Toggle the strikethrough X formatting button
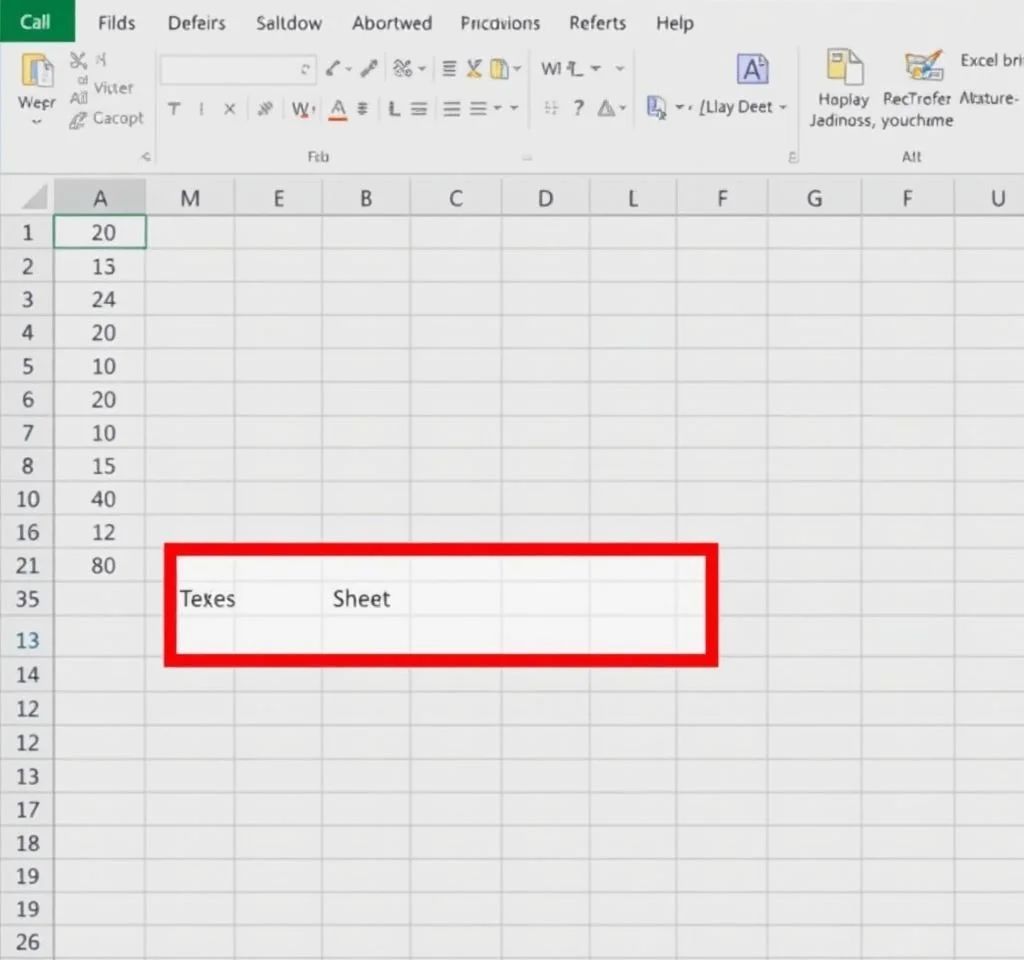The width and height of the screenshot is (1024, 960). [x=229, y=109]
